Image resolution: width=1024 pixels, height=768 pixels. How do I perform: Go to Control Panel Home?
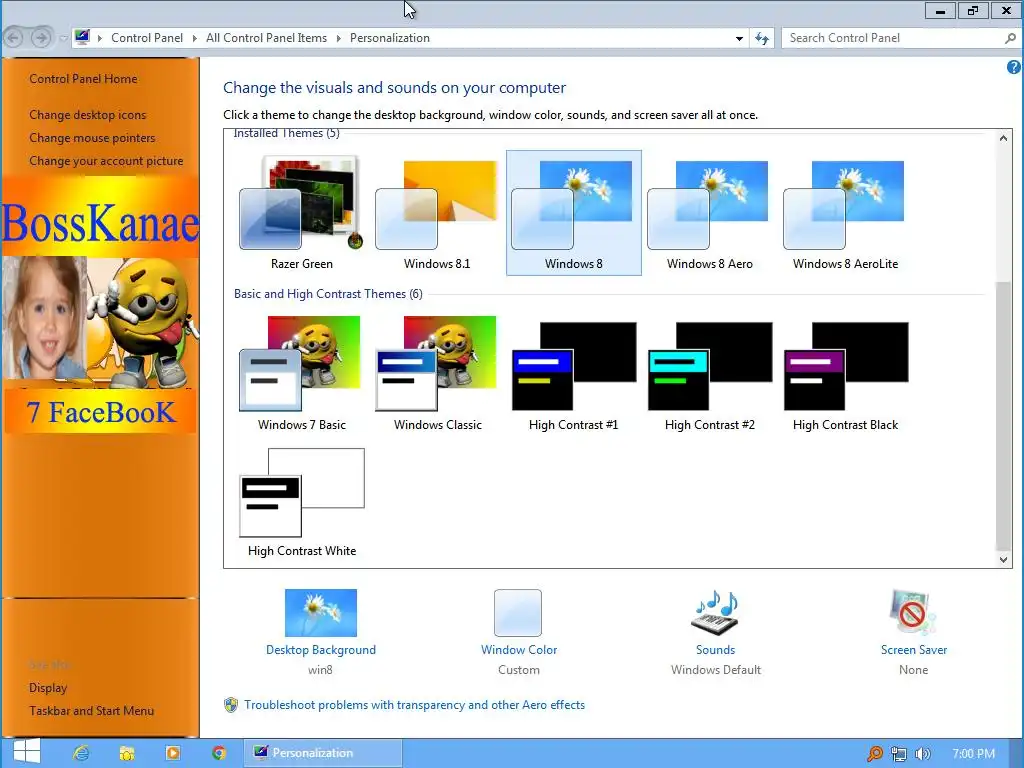[83, 79]
